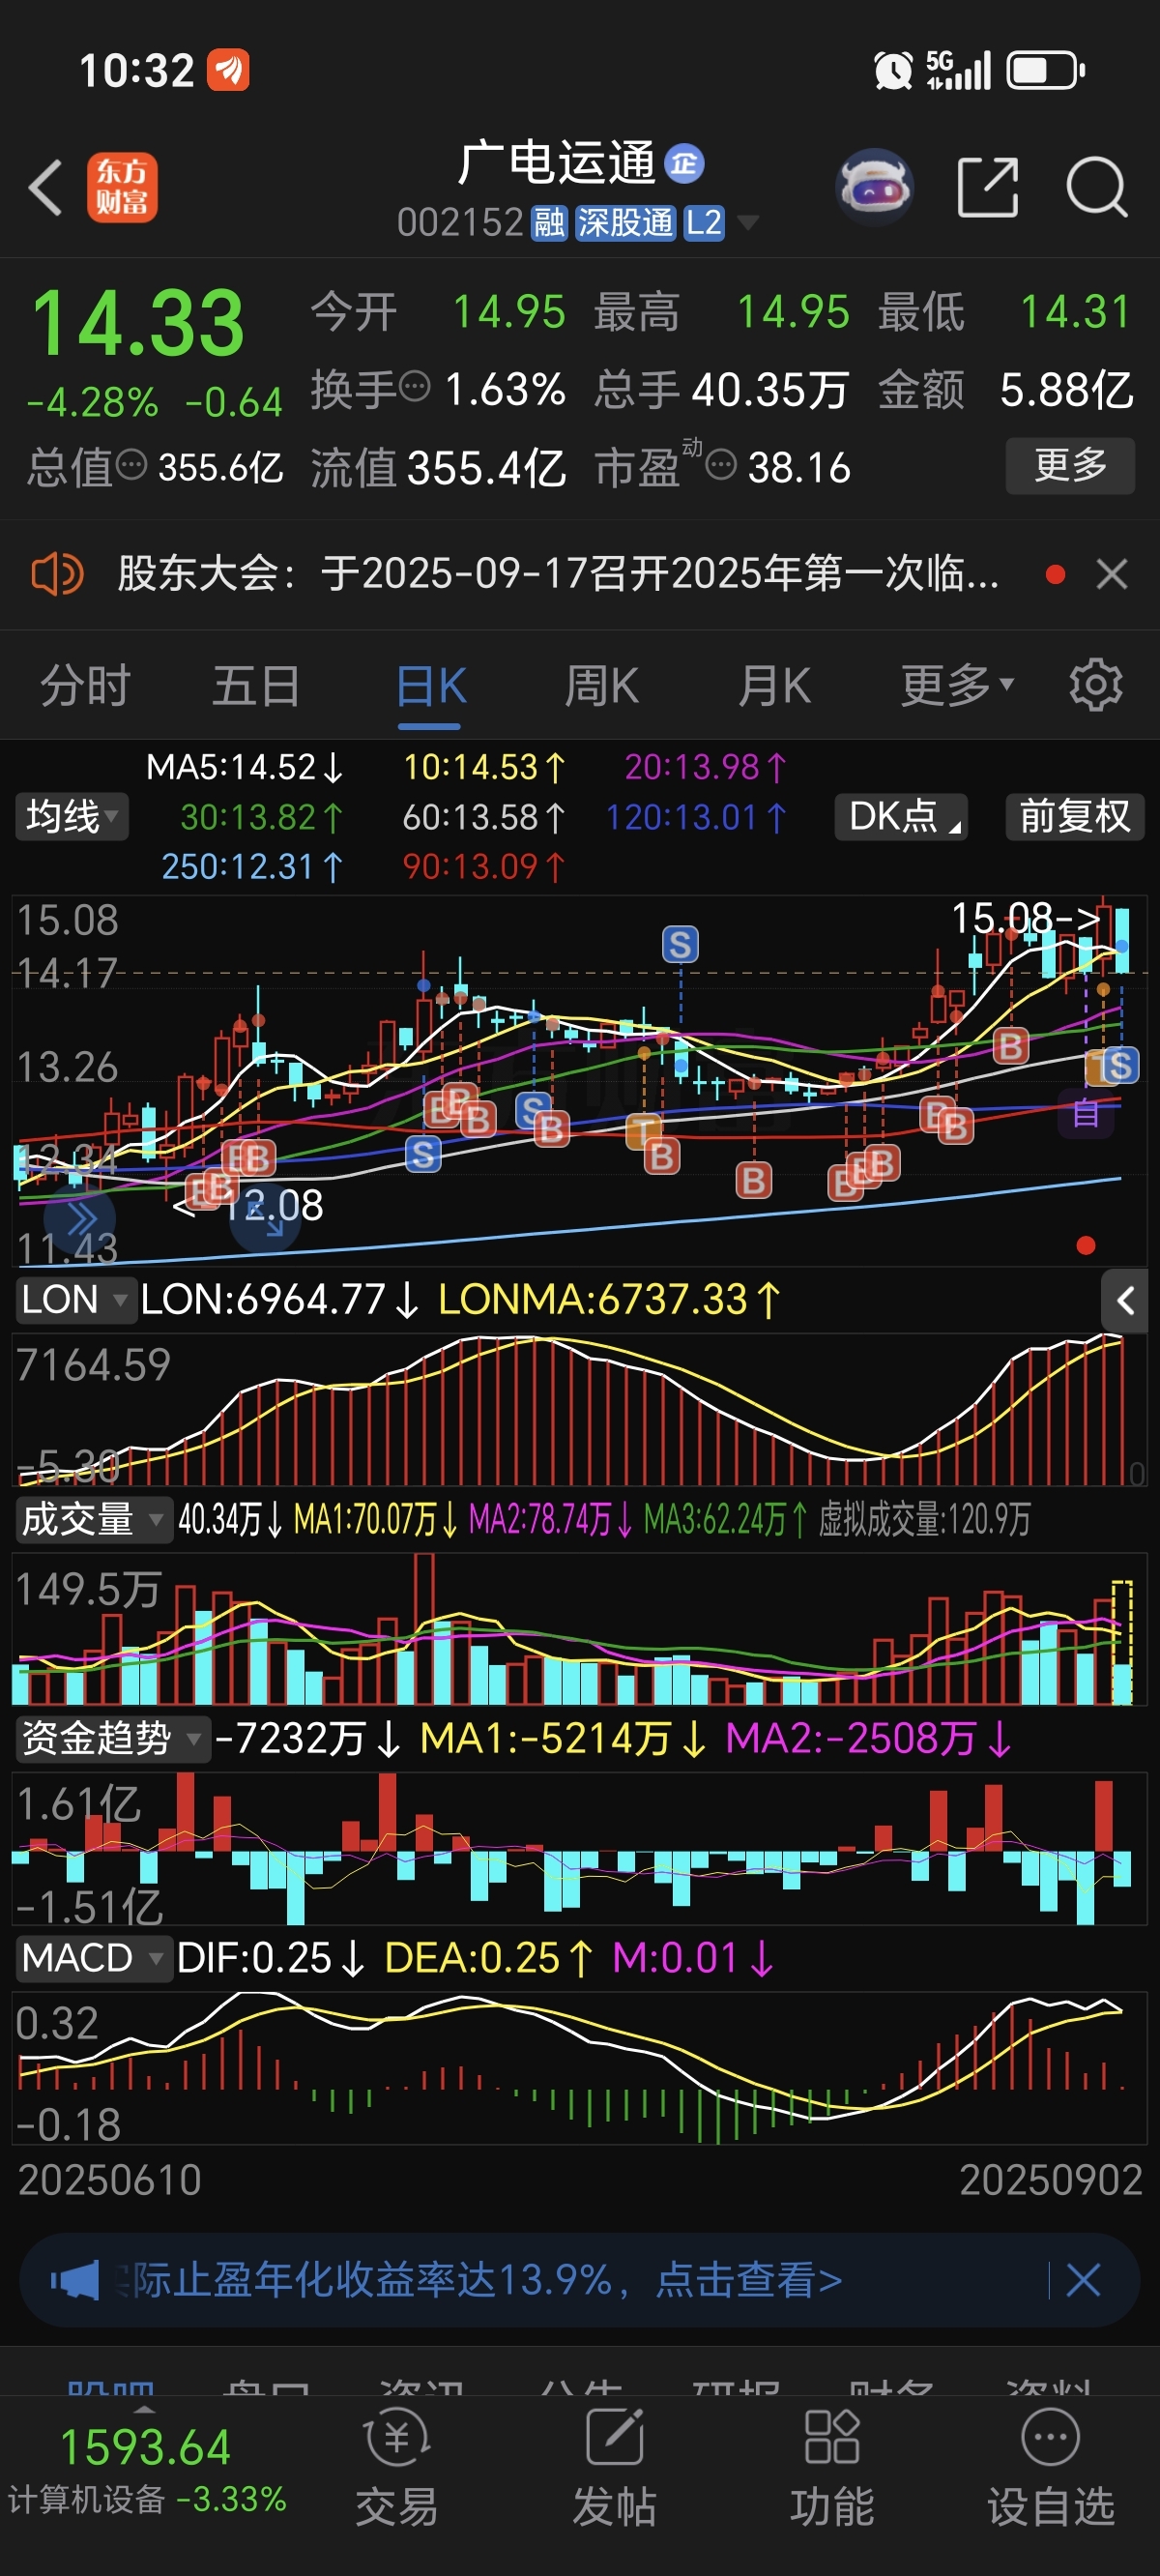Tap info icon beside 市盈

[721, 465]
